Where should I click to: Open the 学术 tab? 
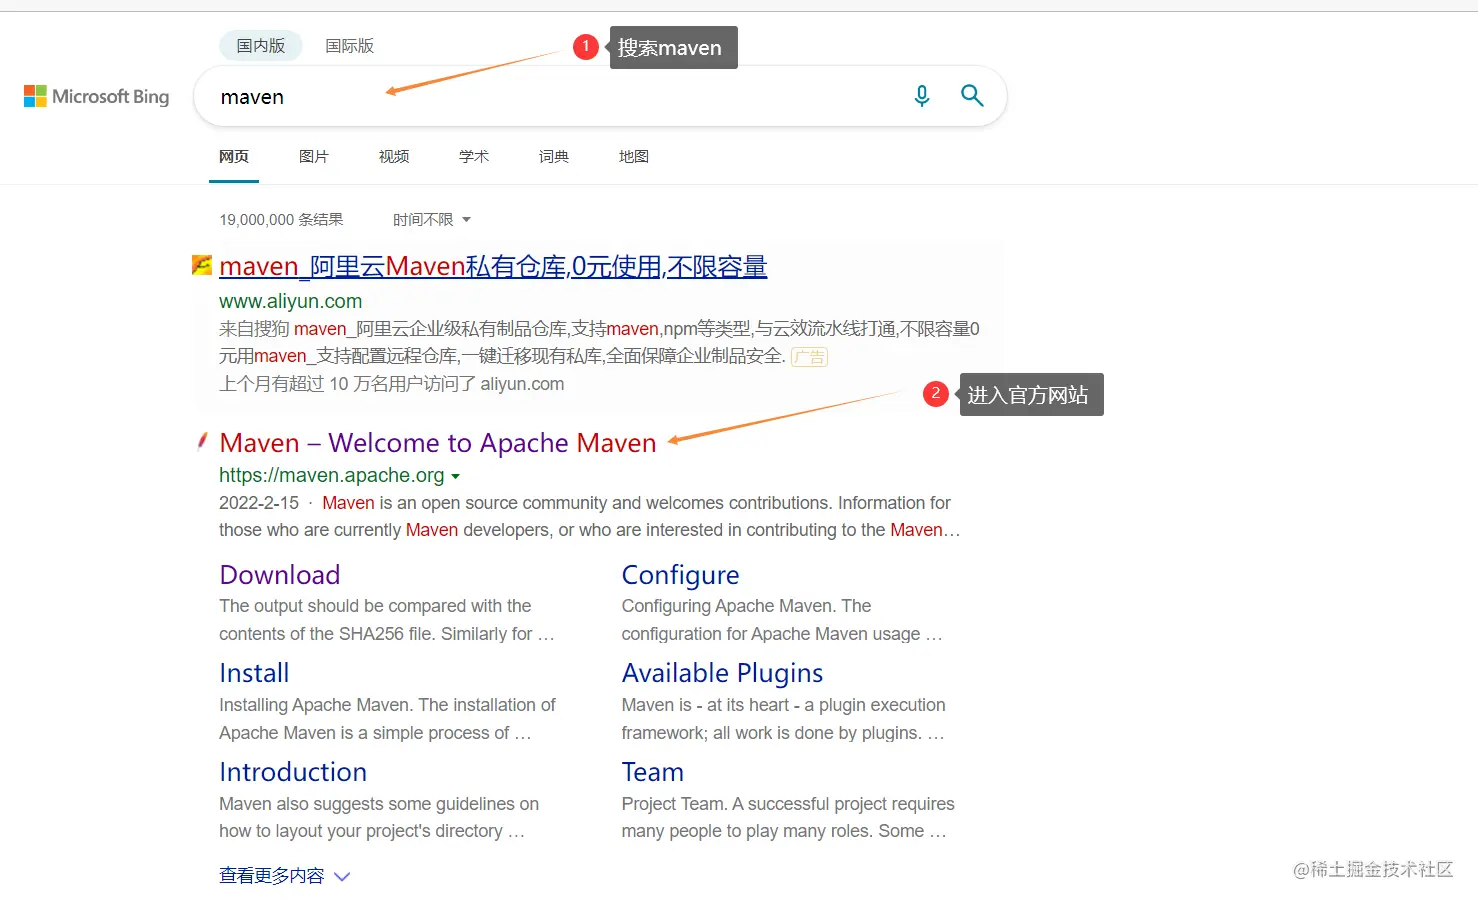pos(474,157)
